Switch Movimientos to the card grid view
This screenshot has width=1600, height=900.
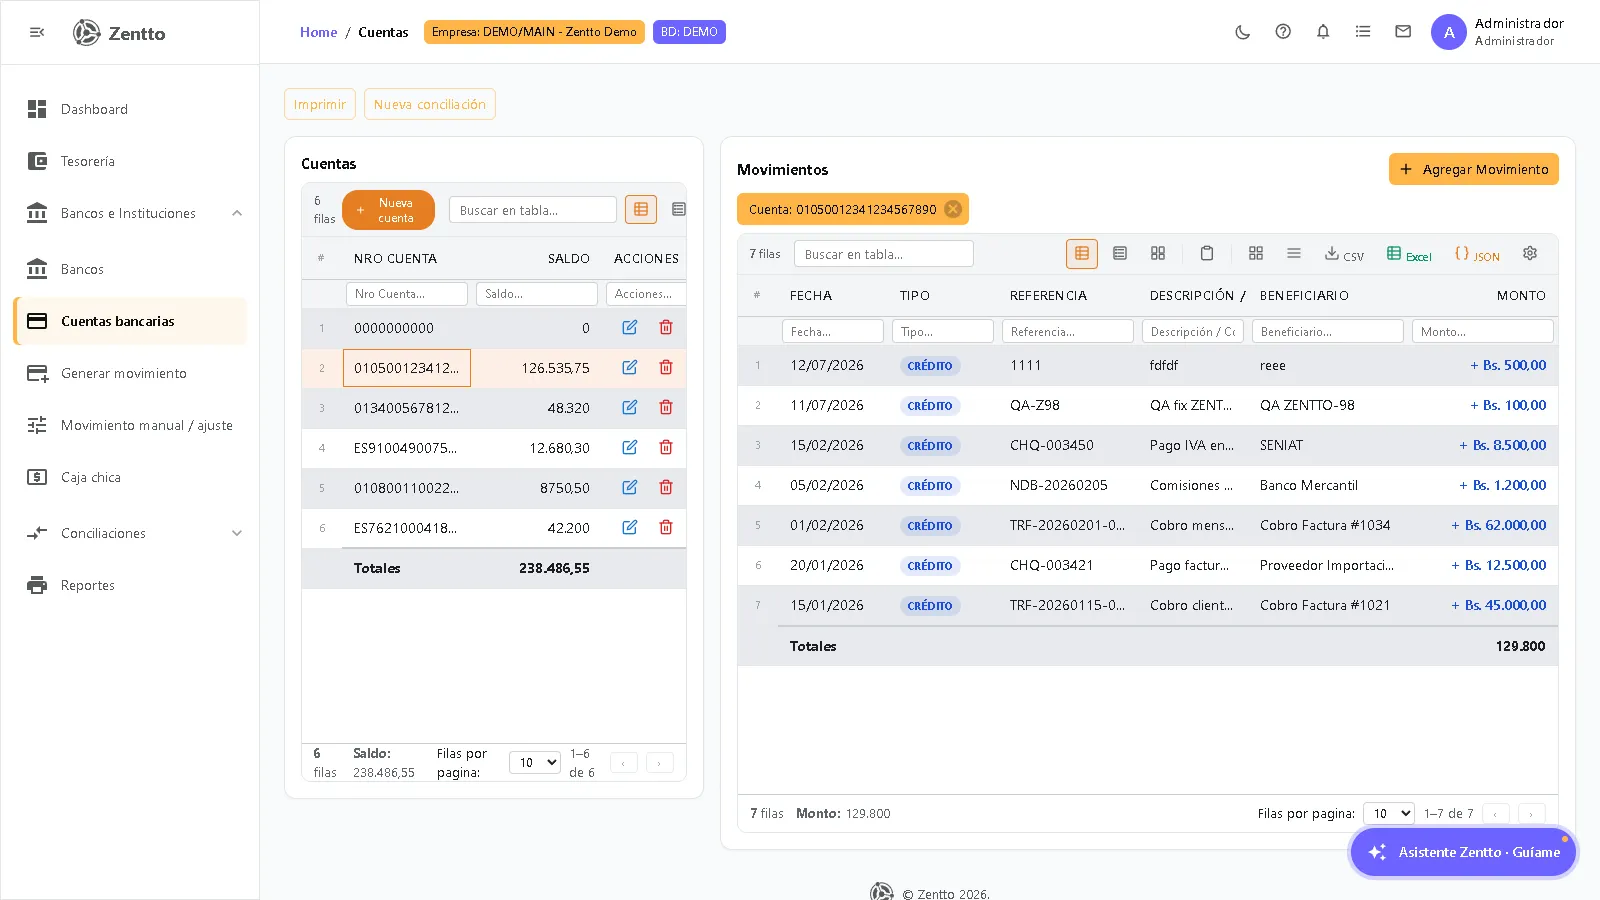1158,254
